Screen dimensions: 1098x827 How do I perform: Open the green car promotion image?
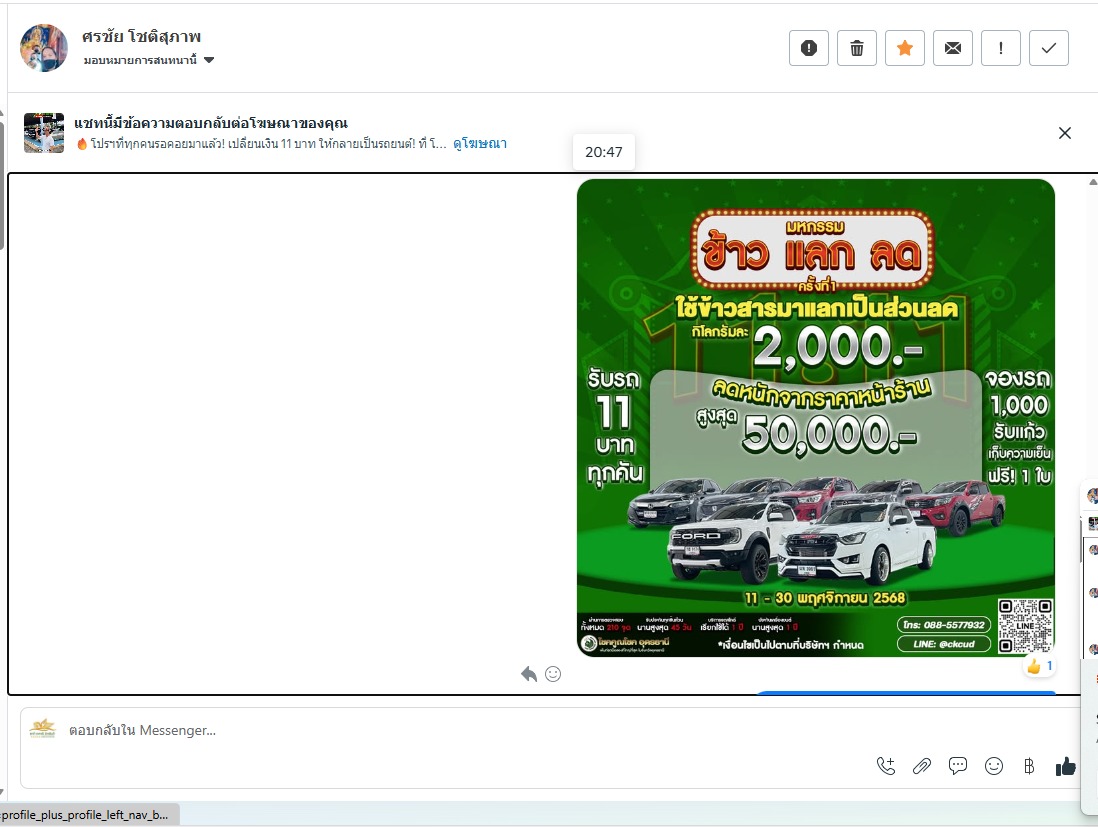(815, 417)
